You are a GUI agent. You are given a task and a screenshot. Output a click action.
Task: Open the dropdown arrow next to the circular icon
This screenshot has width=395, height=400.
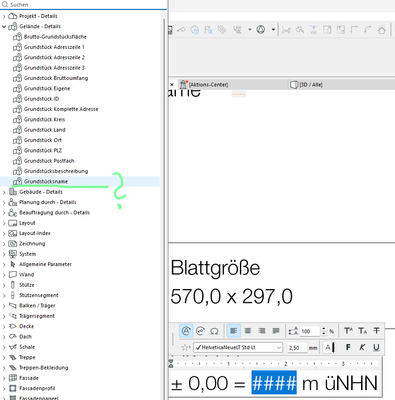click(x=273, y=30)
